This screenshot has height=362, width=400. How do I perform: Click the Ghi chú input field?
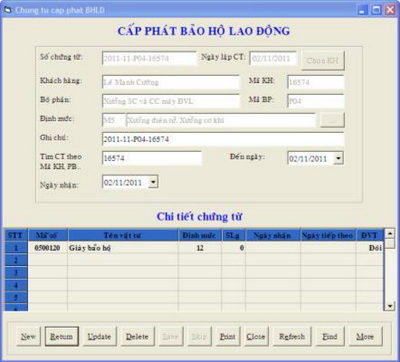223,139
